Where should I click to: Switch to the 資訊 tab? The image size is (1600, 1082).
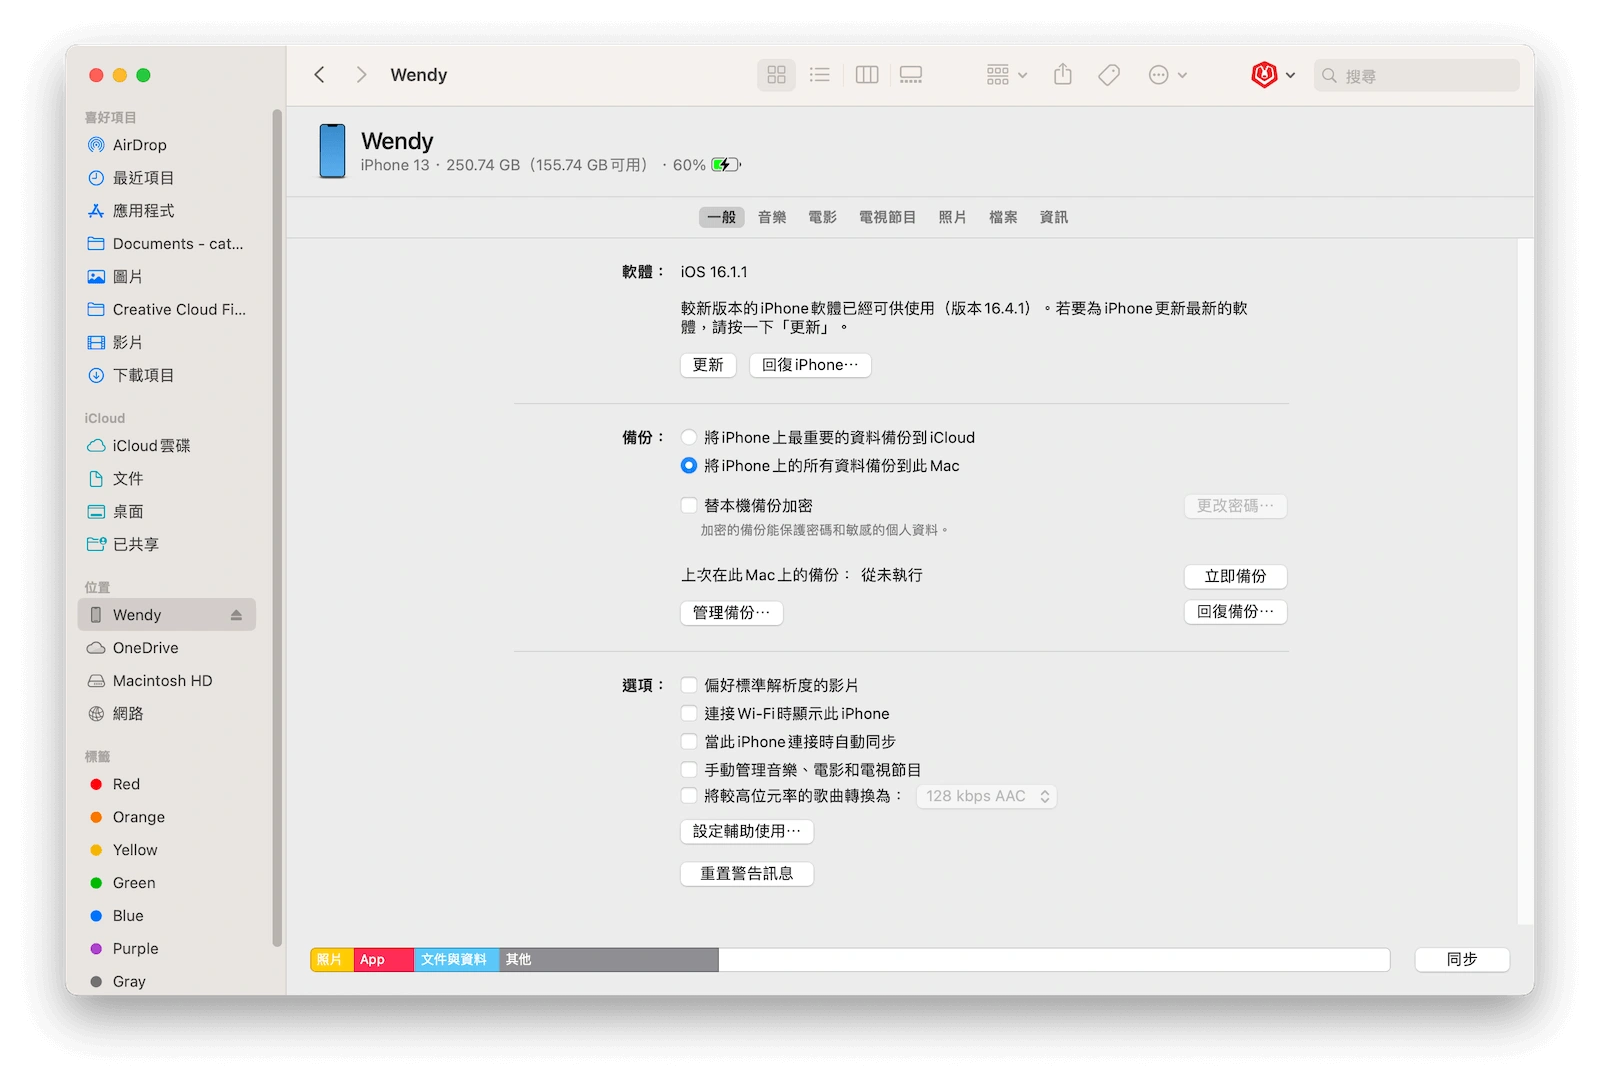(1054, 217)
